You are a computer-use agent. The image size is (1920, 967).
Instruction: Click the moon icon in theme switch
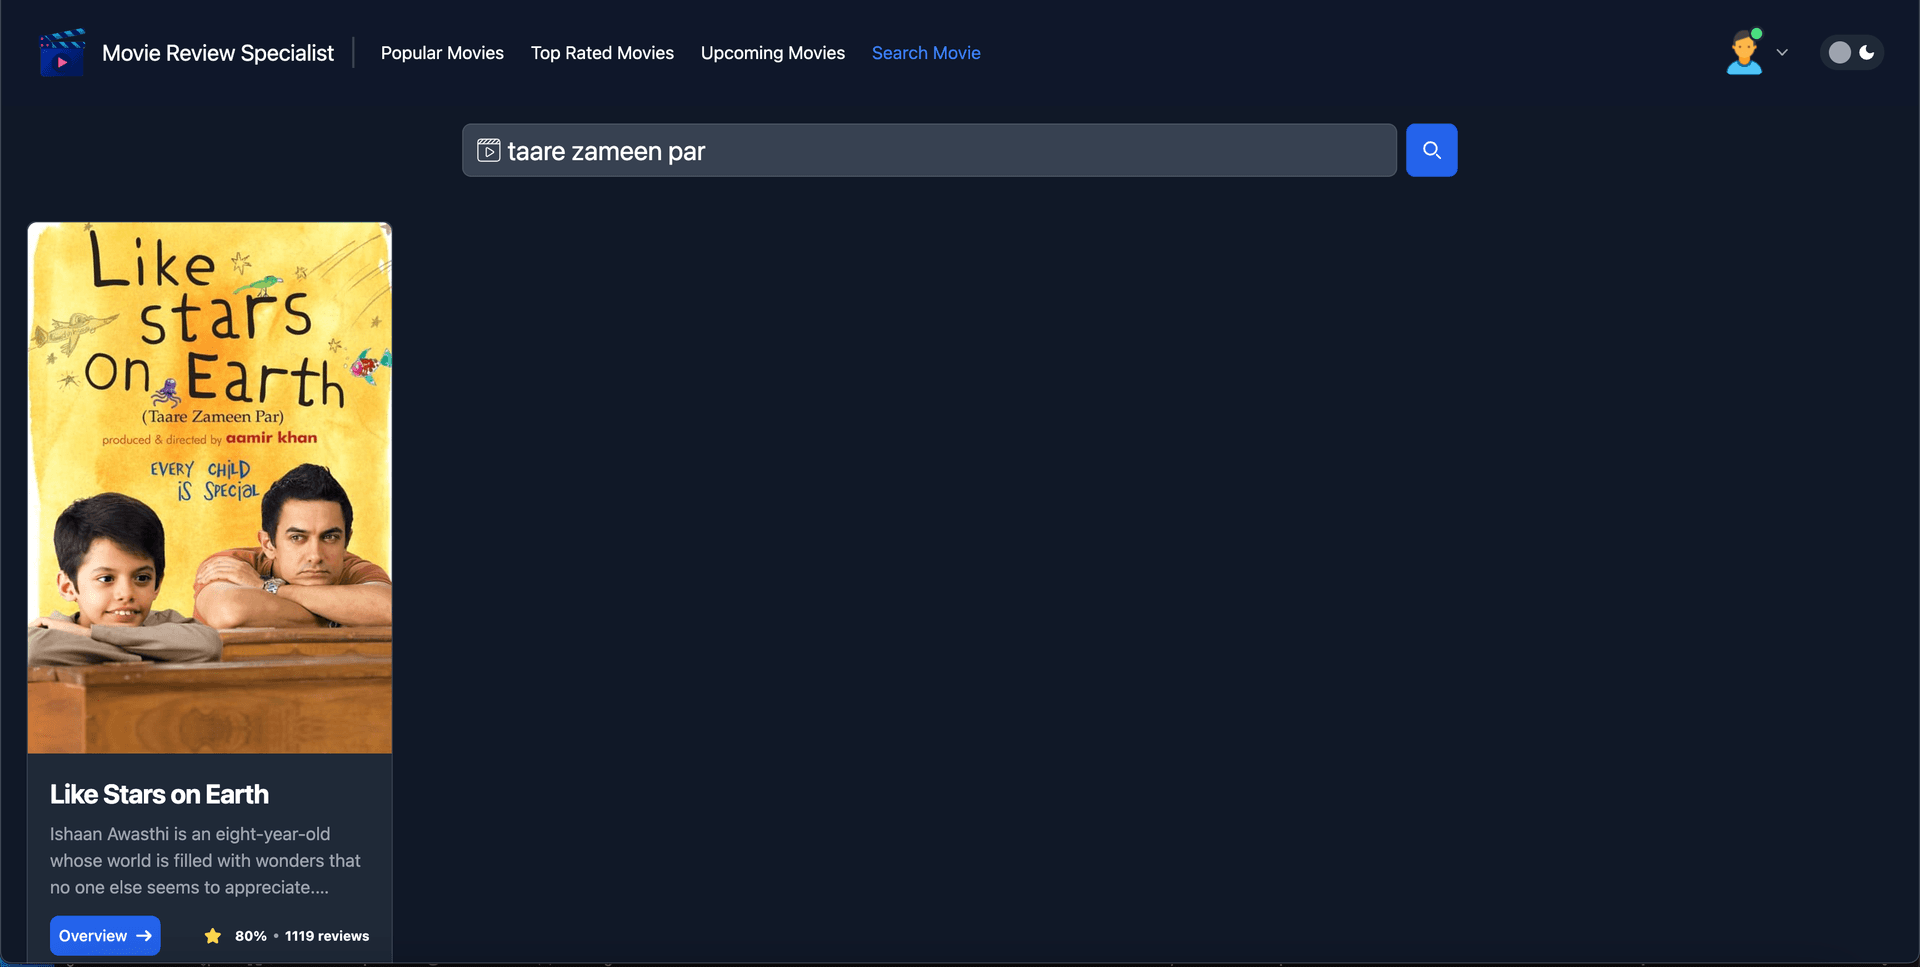coord(1867,52)
